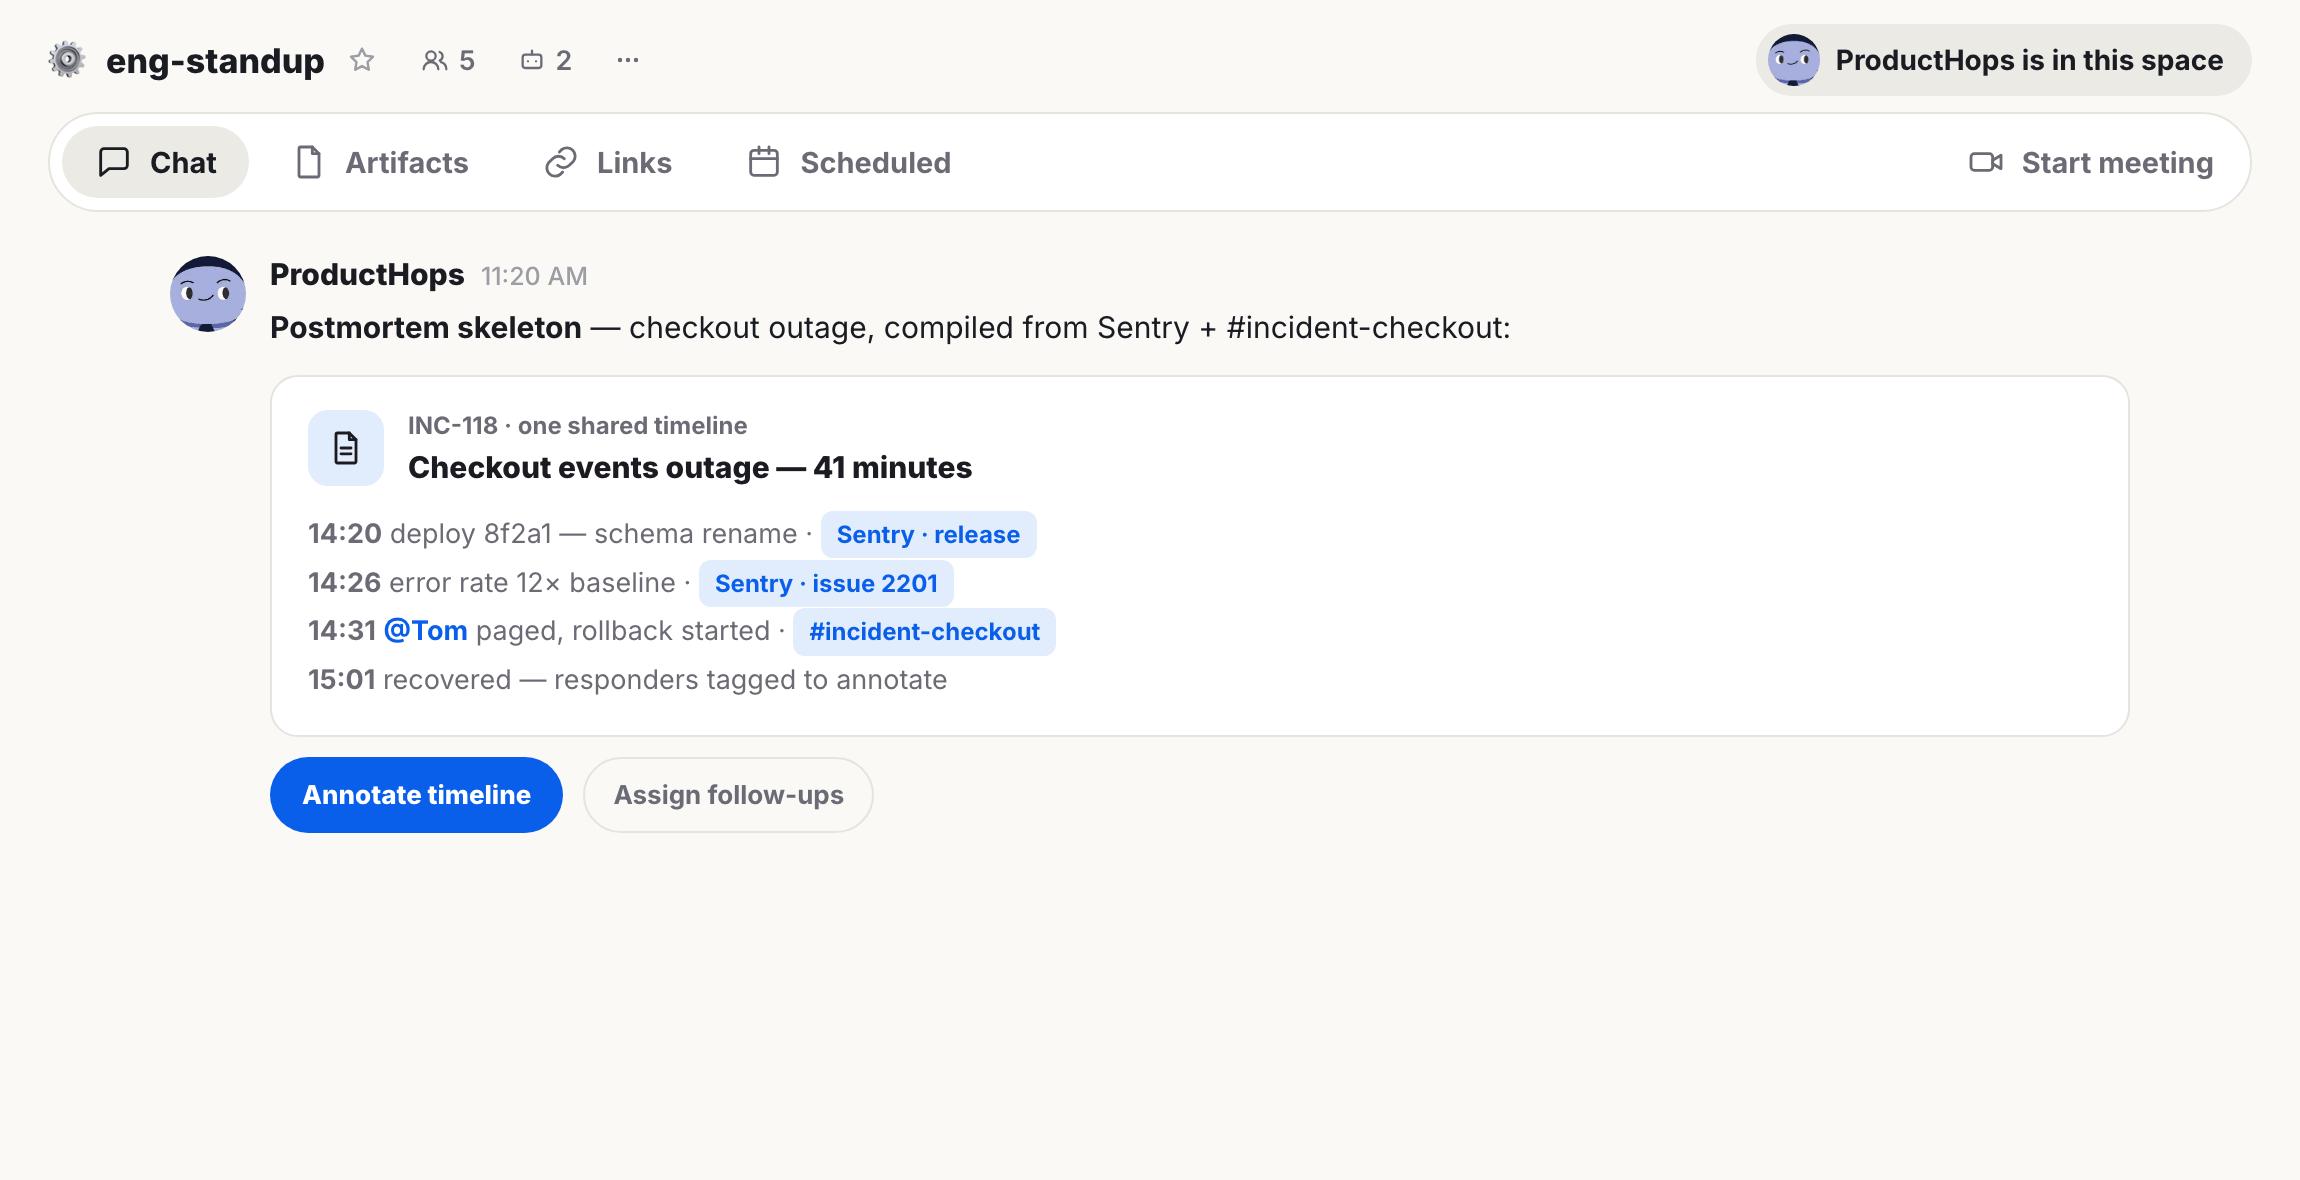Click the Assign follow-ups button

click(x=728, y=795)
